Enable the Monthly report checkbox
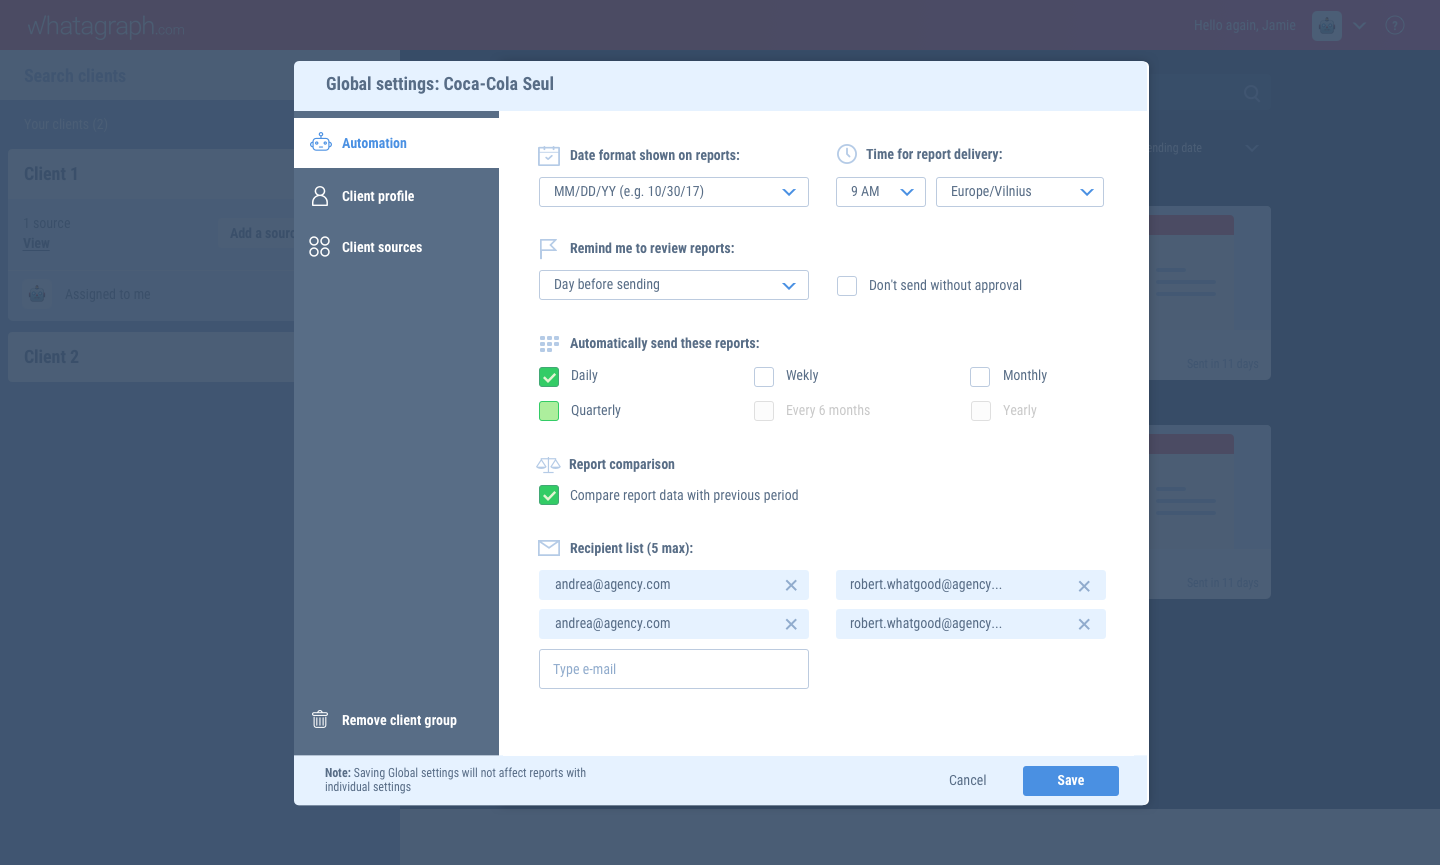The image size is (1440, 865). 980,377
